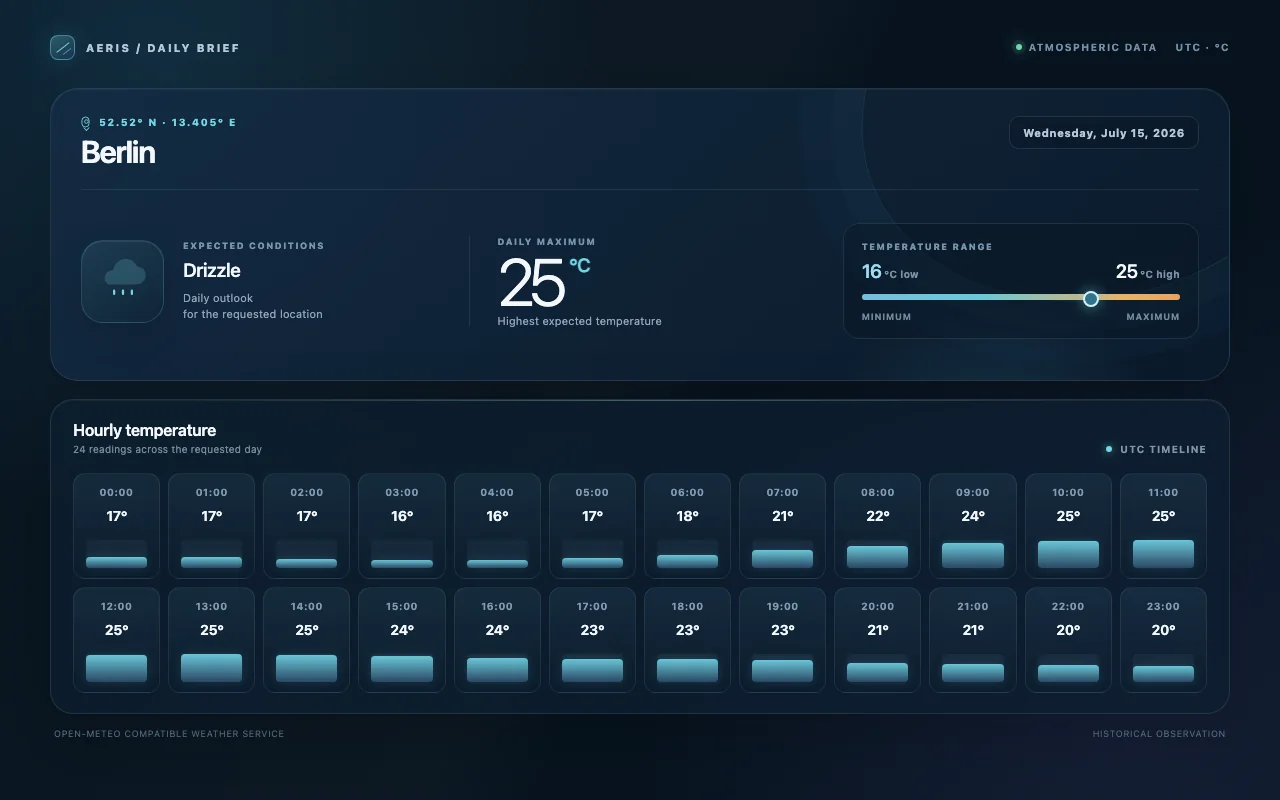Click the Aeris logo icon

click(62, 47)
